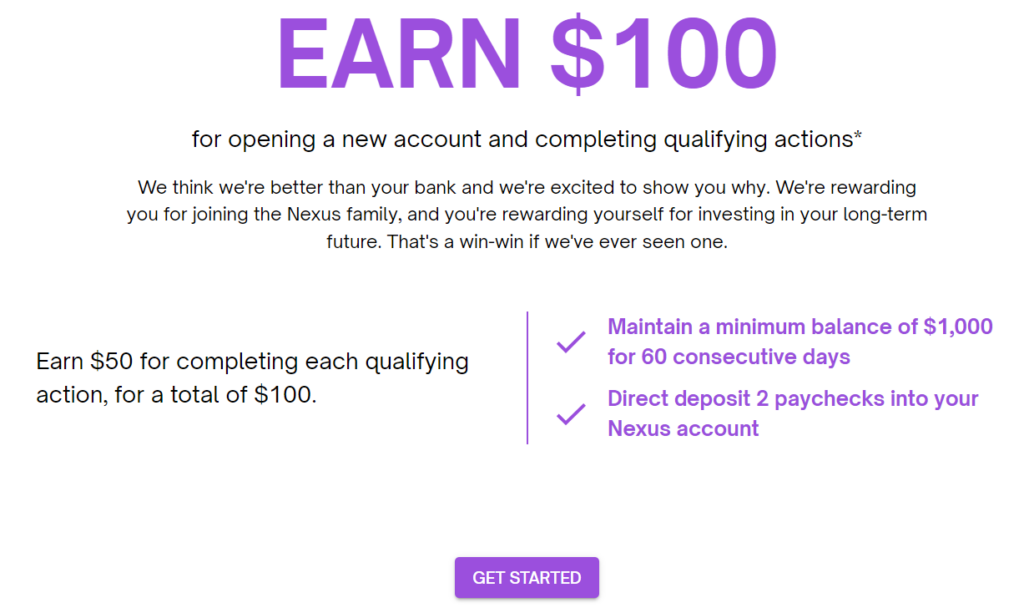Screen dimensions: 1024x608
Task: Click the purple vertical divider line
Action: click(527, 377)
